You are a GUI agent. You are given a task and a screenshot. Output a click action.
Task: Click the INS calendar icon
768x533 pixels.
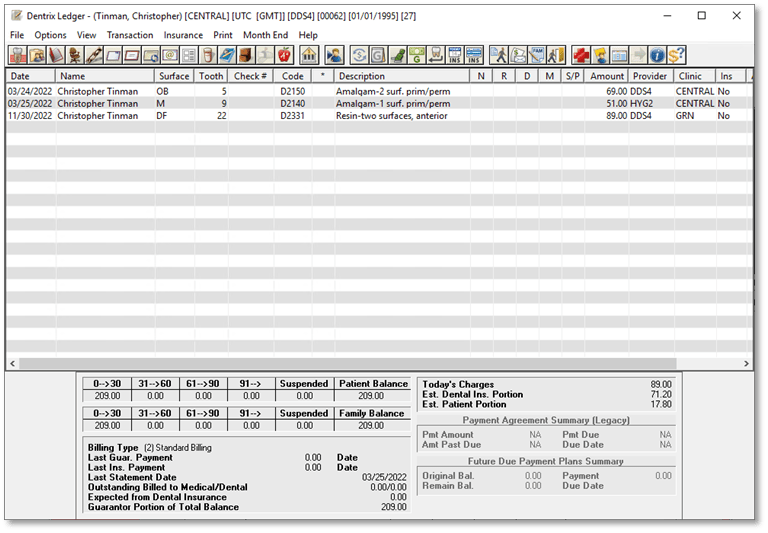pos(455,55)
